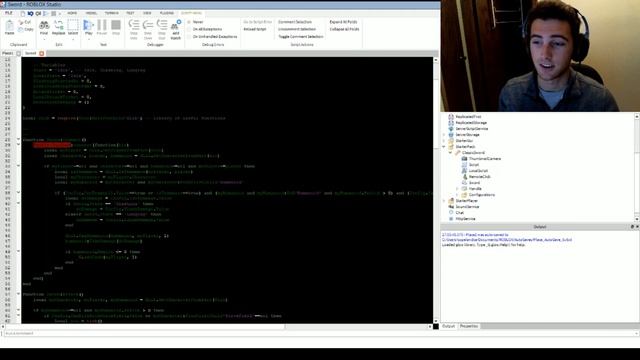Click the Go to Script Error button
The height and width of the screenshot is (360, 640).
pos(257,22)
